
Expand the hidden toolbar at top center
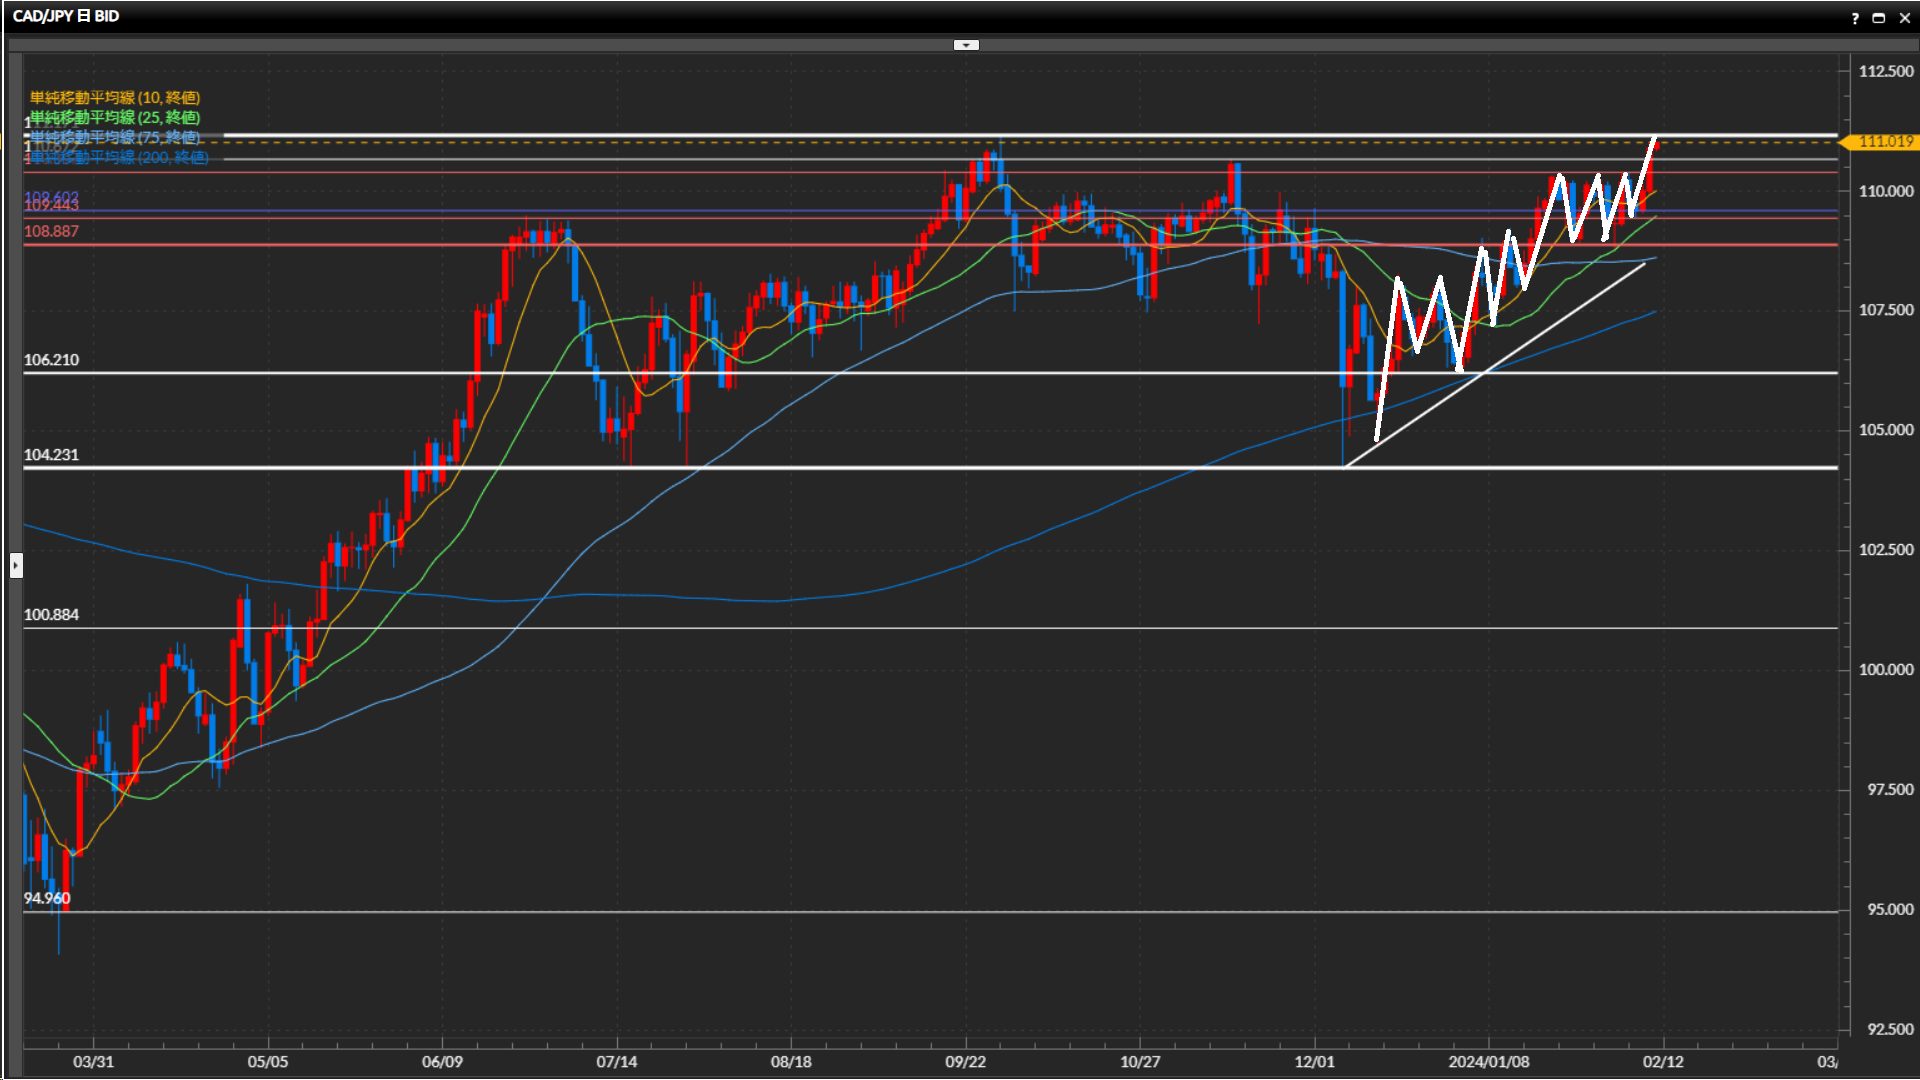pos(966,45)
